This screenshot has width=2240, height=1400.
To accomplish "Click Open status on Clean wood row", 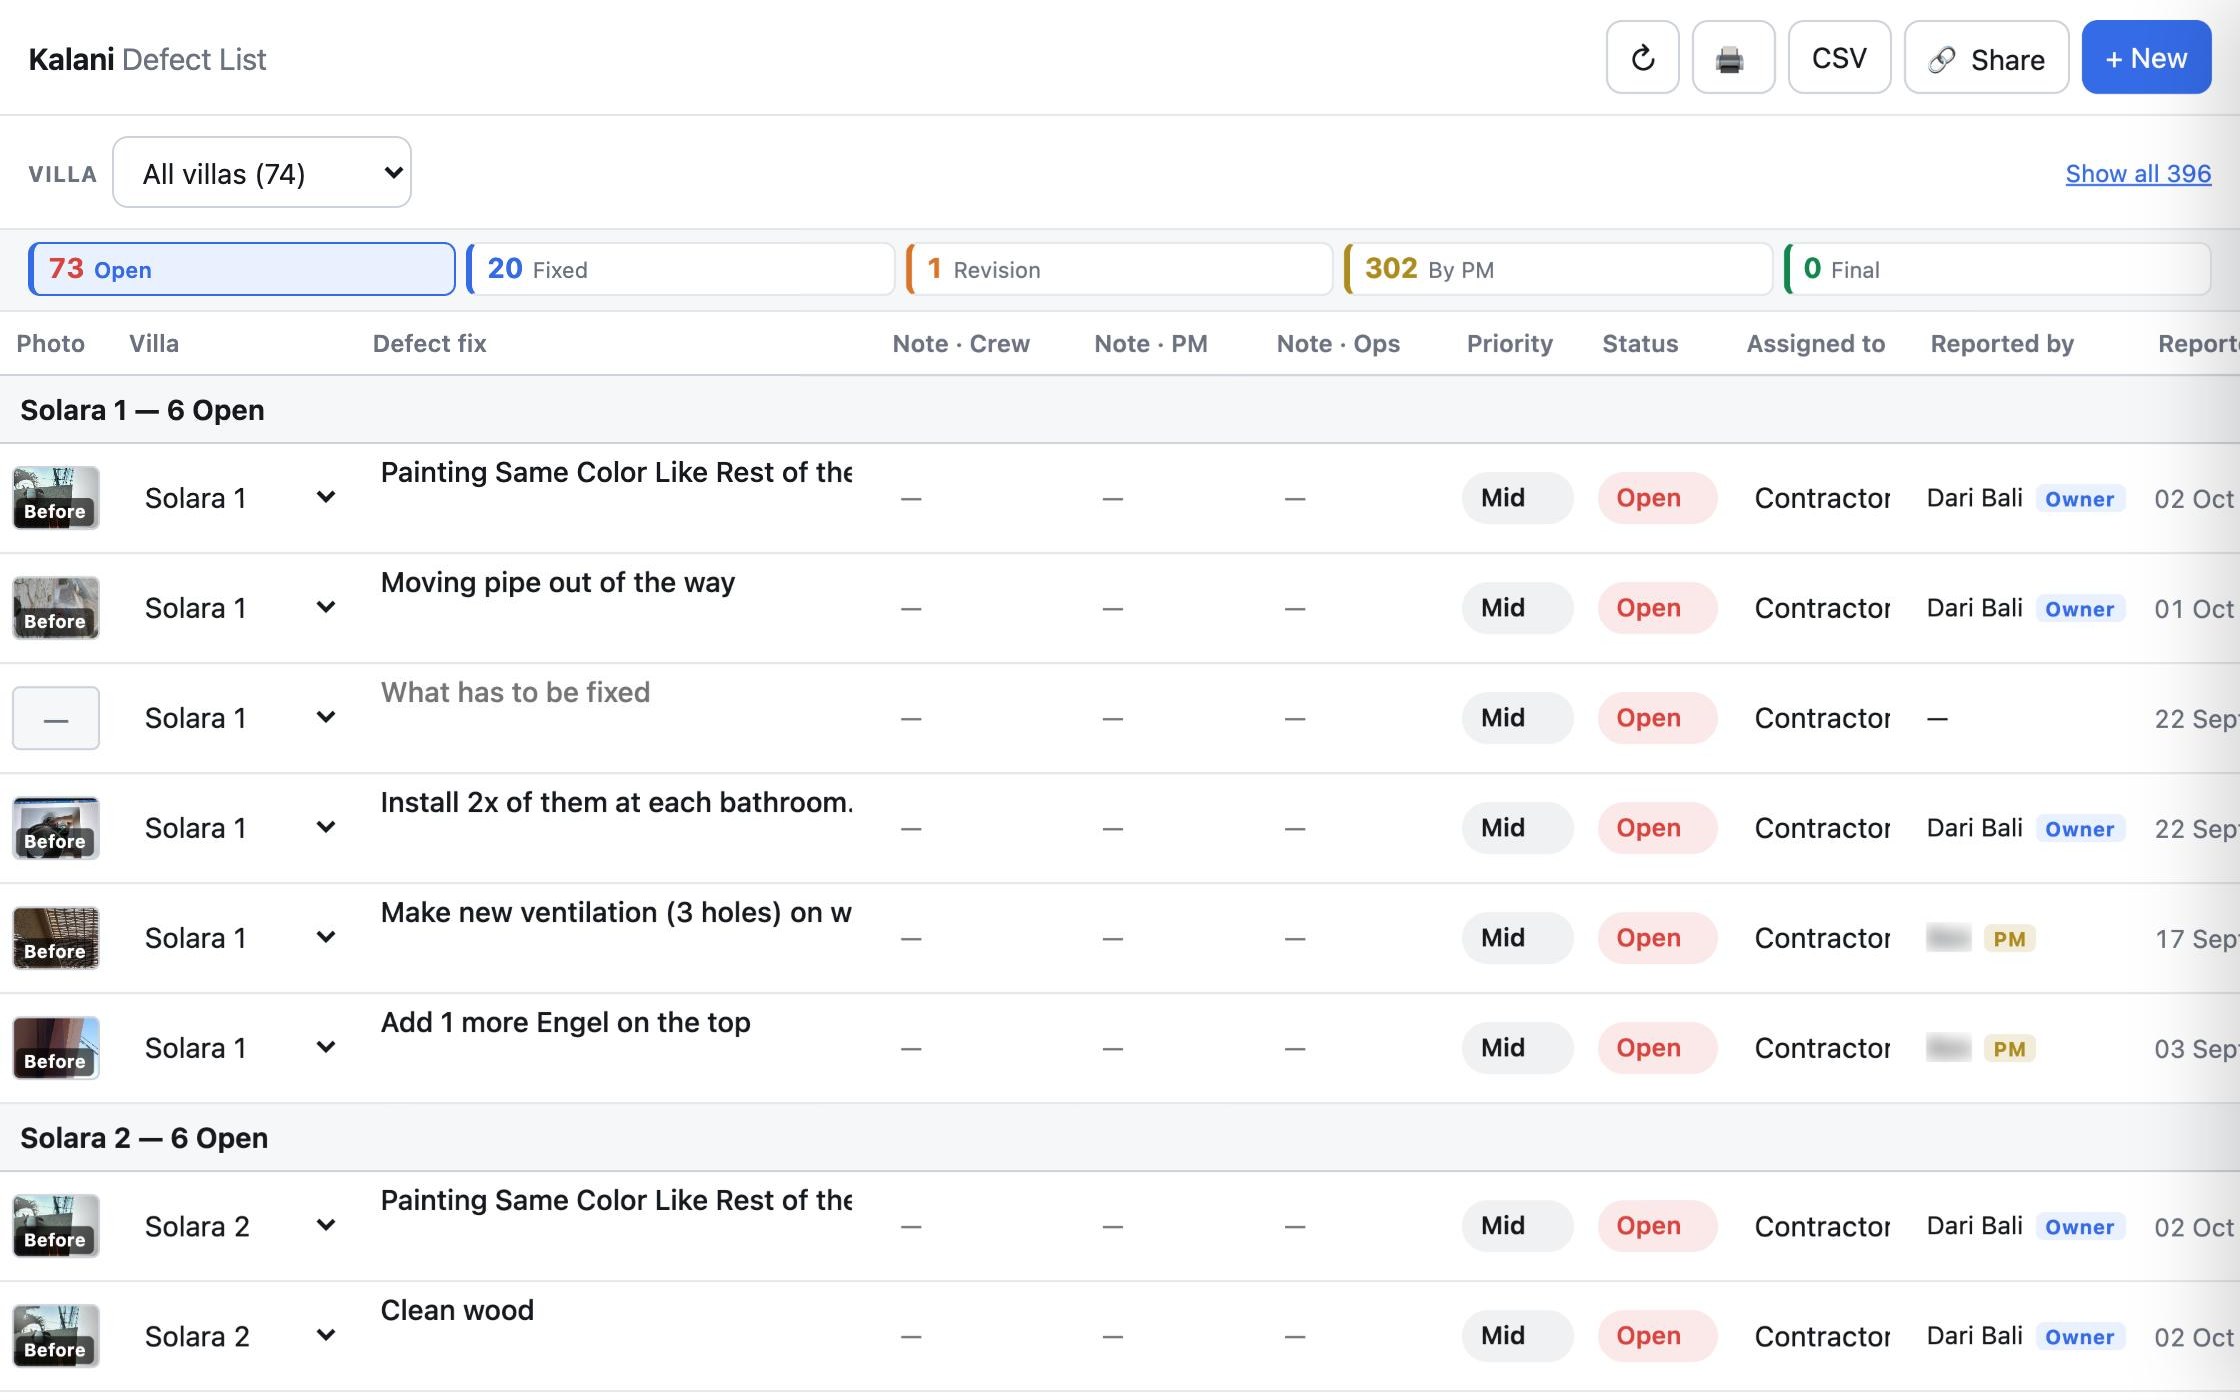I will [1657, 1336].
